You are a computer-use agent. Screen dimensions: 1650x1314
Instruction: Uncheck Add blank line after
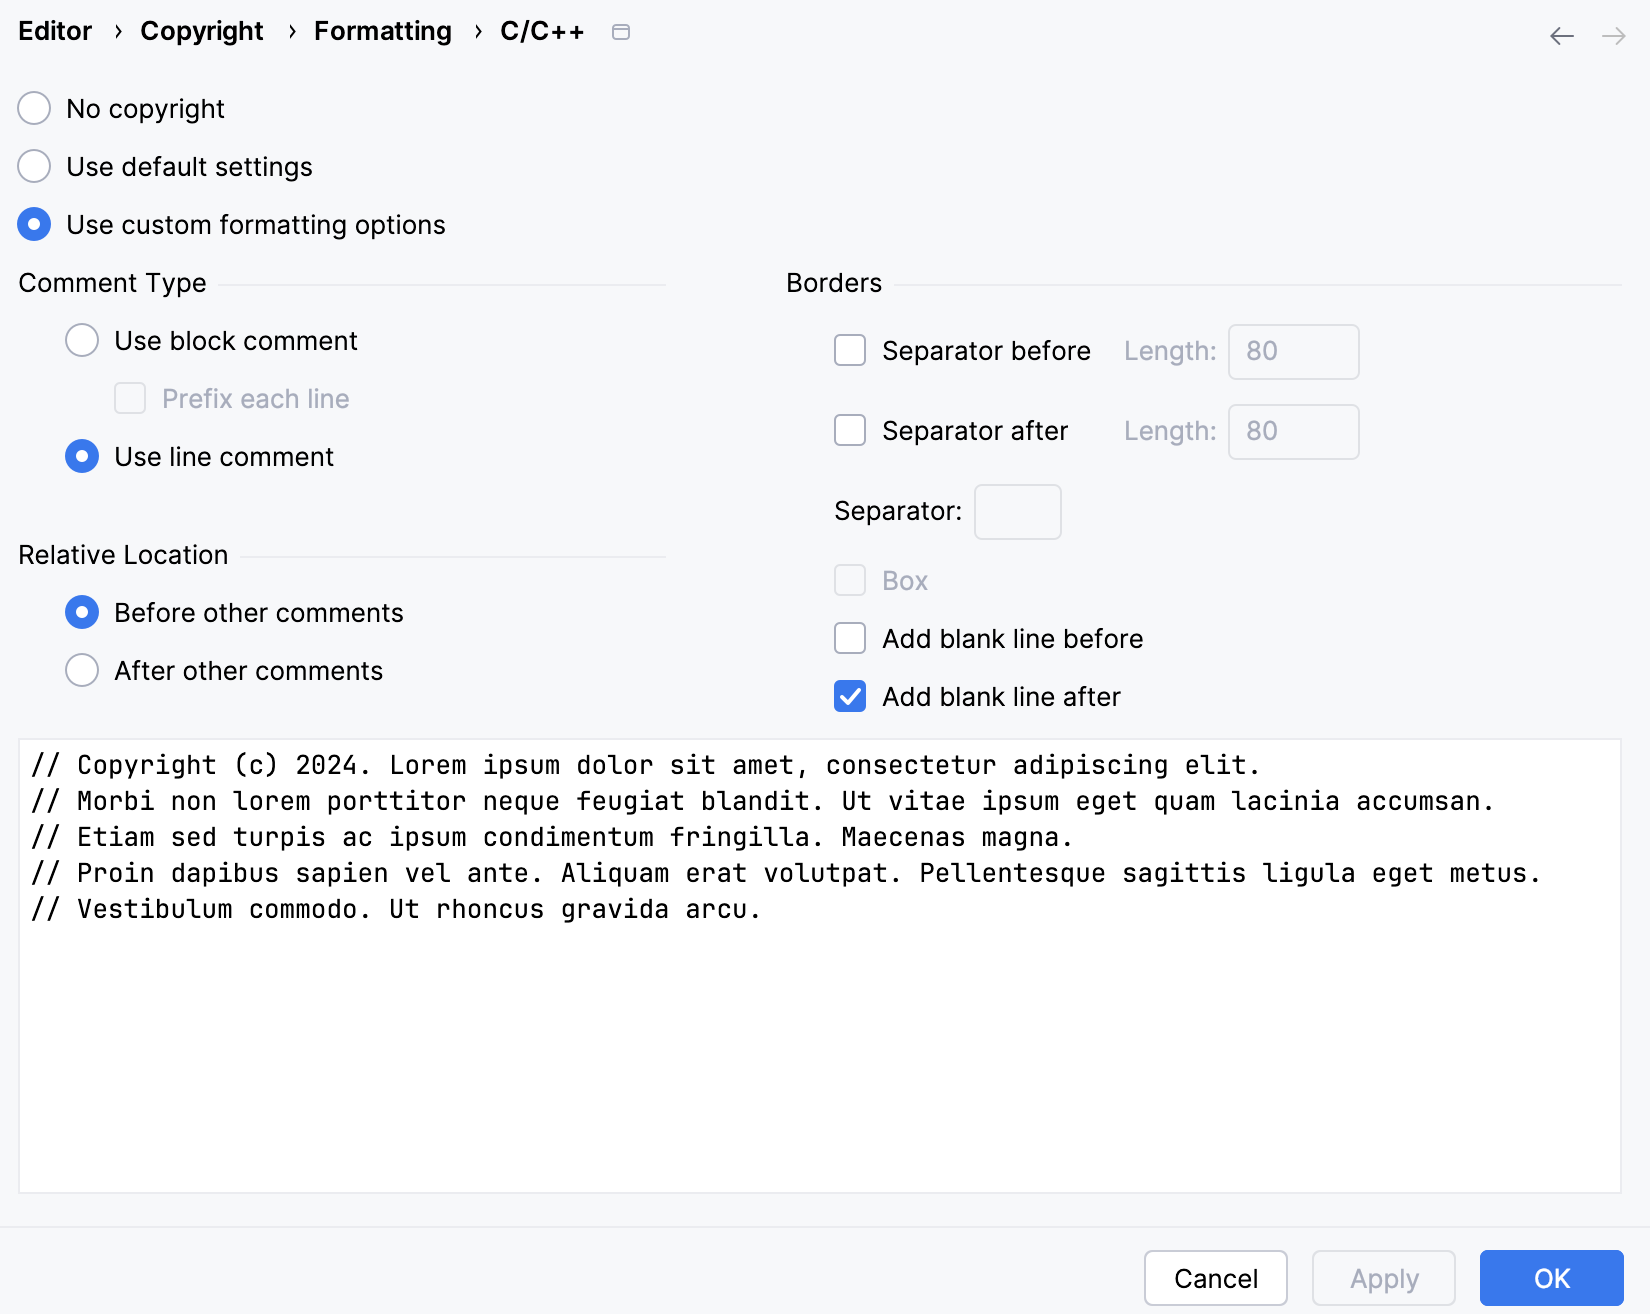(x=849, y=697)
